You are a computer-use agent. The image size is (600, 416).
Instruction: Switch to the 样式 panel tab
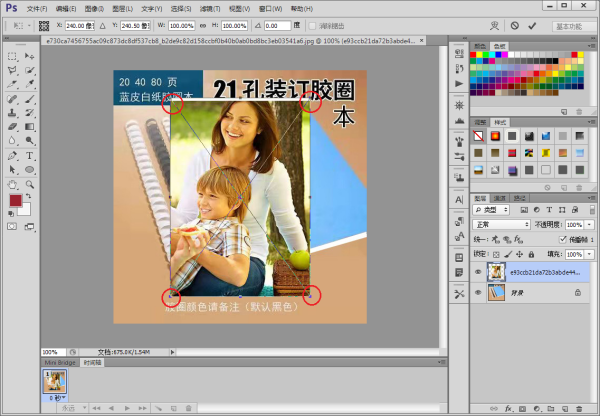[502, 122]
